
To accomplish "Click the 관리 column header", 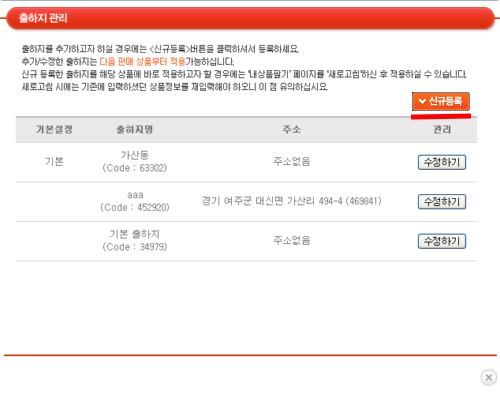I will point(442,129).
